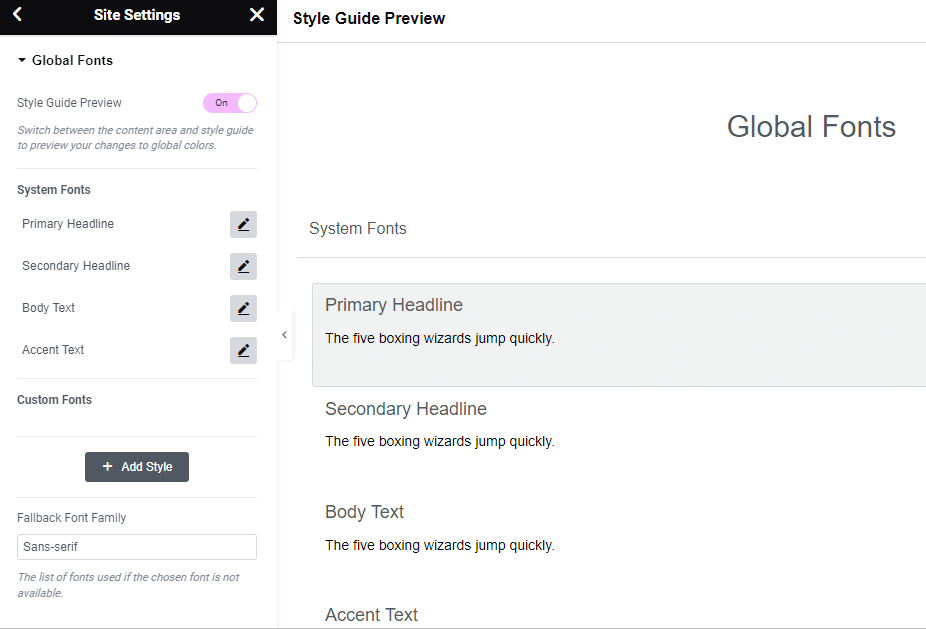The height and width of the screenshot is (629, 926).
Task: Select Accent Text label in the sidebar
Action: click(x=53, y=350)
